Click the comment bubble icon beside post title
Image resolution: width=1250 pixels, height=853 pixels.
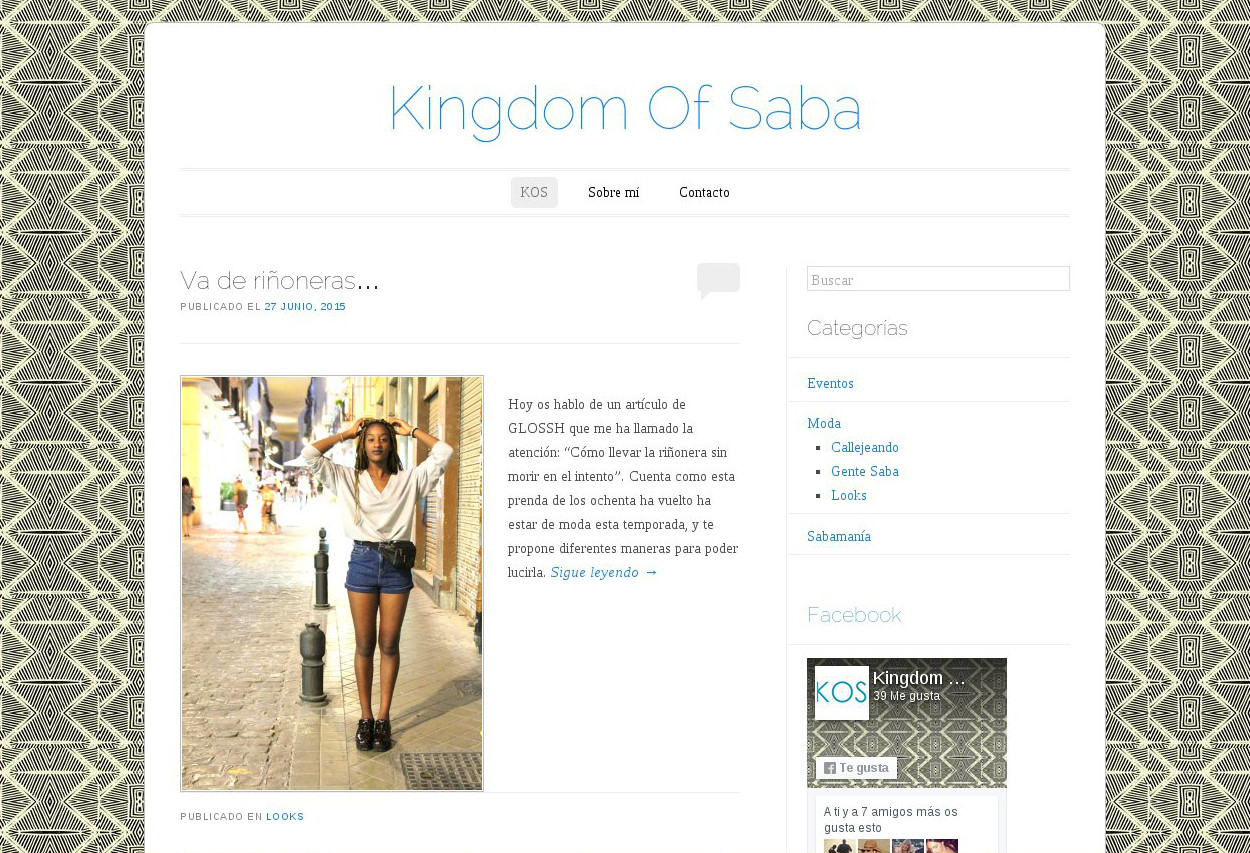click(718, 281)
